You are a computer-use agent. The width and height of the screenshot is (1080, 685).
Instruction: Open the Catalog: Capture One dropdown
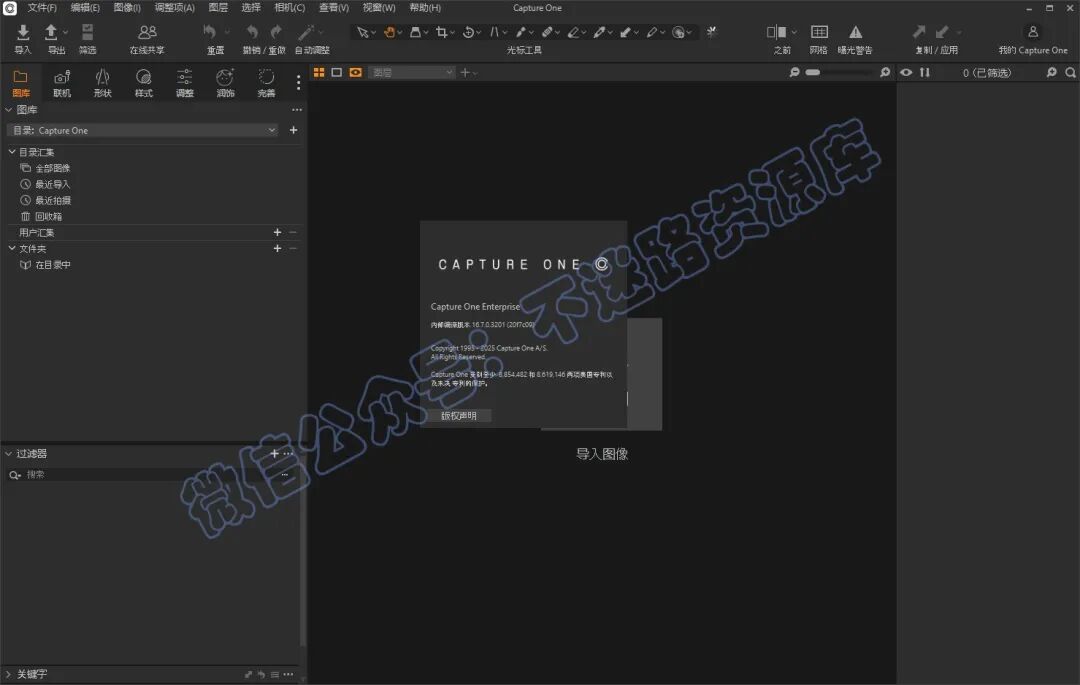tap(143, 130)
